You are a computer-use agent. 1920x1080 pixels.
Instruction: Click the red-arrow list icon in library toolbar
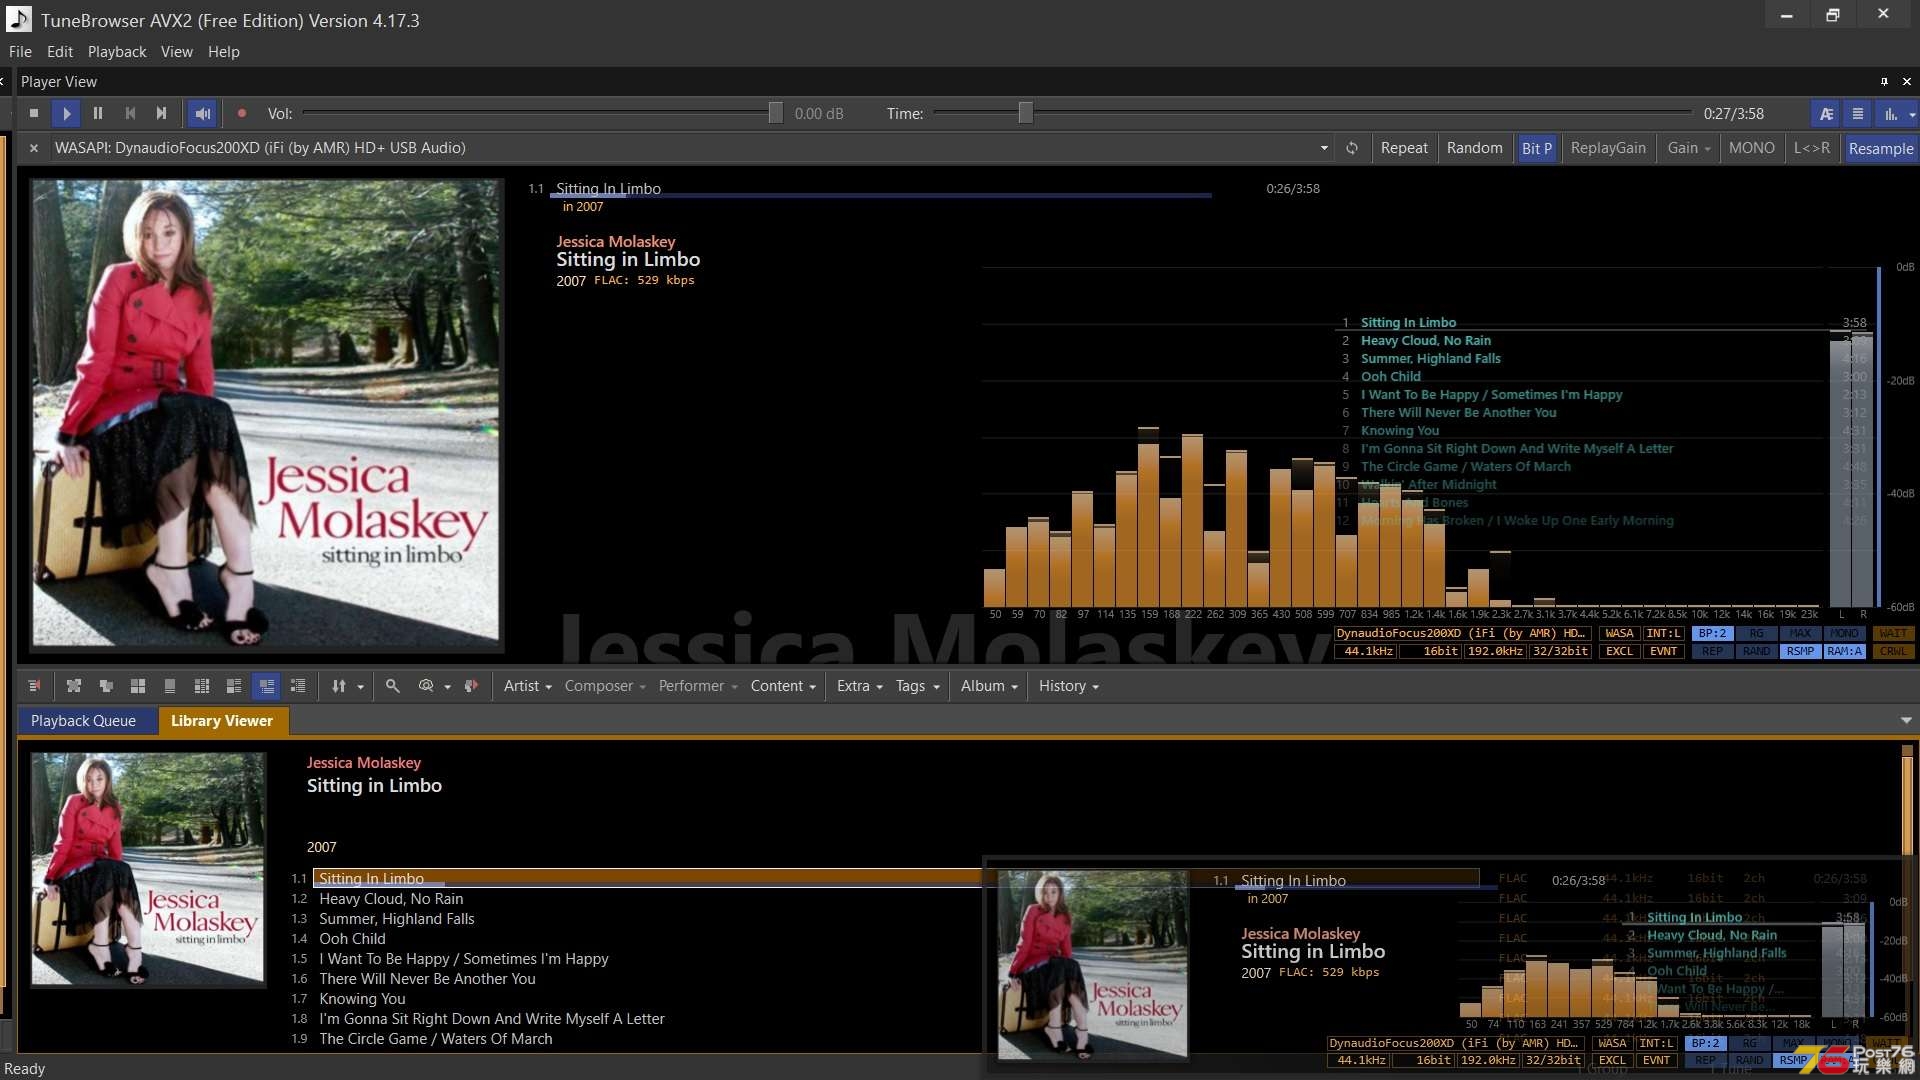click(34, 686)
